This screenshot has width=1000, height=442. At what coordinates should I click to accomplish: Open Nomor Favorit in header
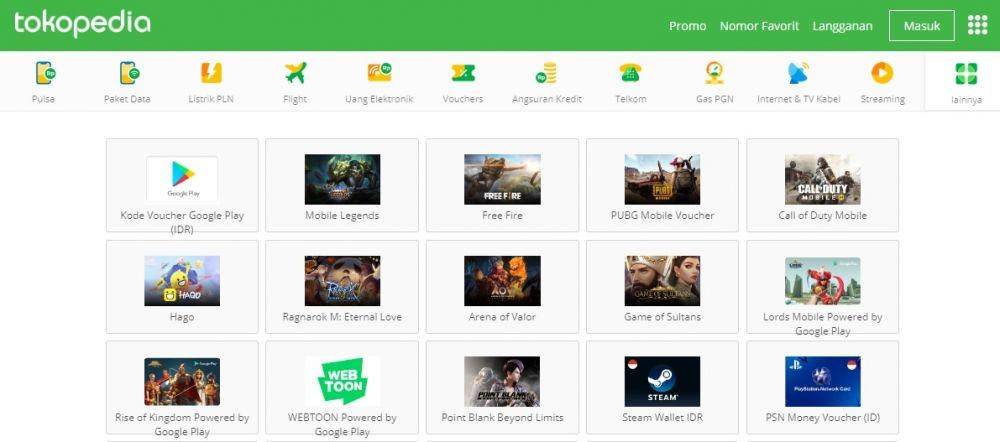(x=759, y=26)
